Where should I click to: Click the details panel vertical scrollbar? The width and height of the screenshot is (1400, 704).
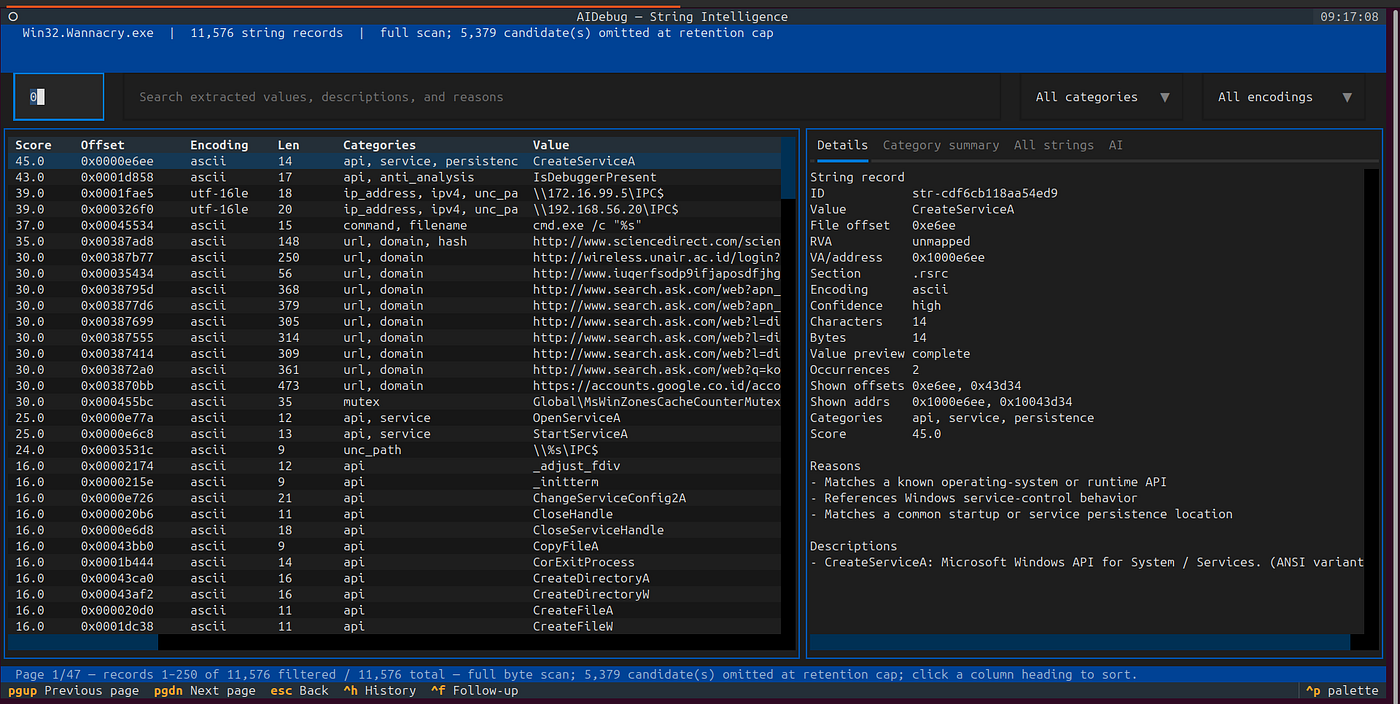[1372, 400]
